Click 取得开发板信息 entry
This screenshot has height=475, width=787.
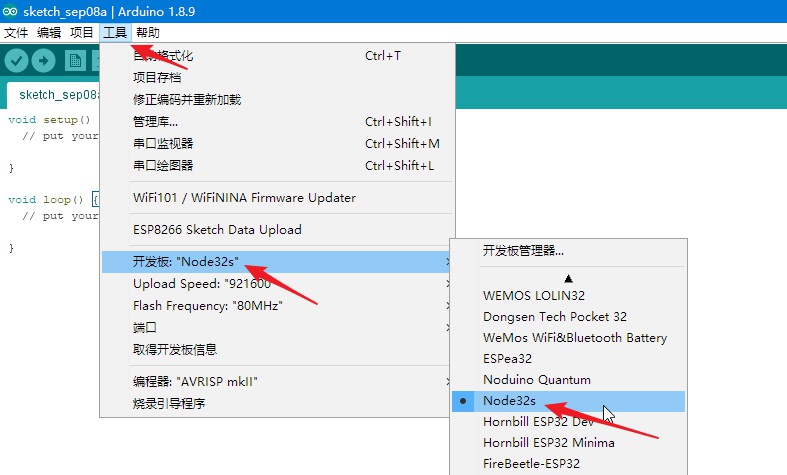[277, 349]
